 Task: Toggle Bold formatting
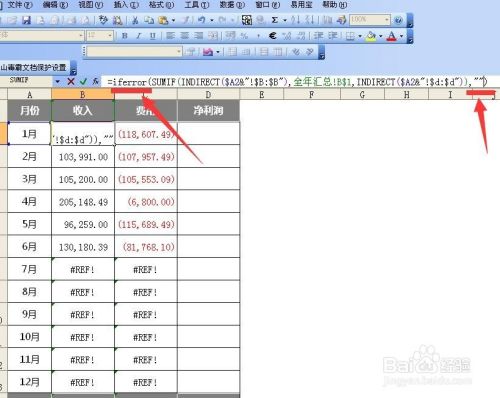[x=125, y=35]
